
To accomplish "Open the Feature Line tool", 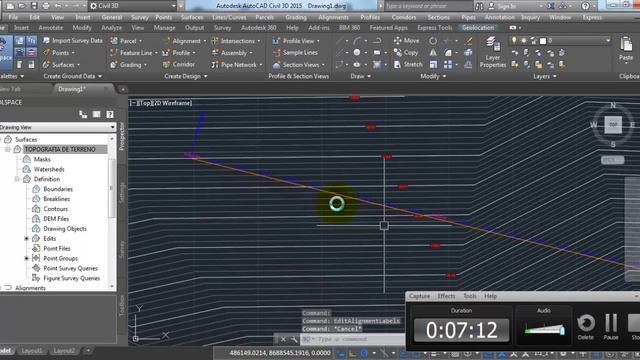I will point(133,53).
